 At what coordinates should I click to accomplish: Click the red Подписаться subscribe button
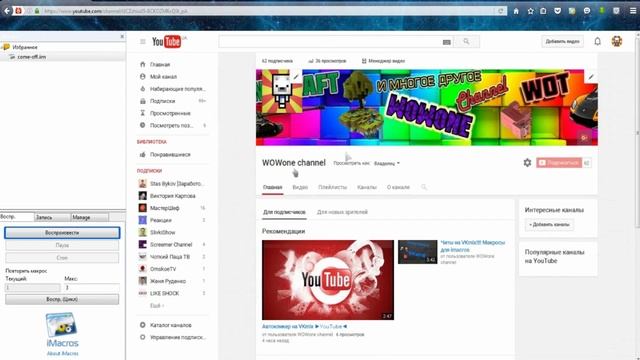559,162
